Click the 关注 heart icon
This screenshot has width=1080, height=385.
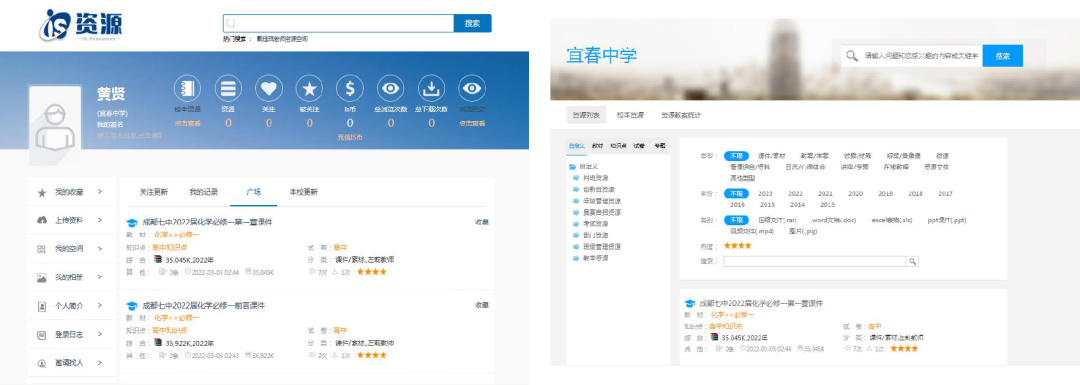tap(269, 88)
